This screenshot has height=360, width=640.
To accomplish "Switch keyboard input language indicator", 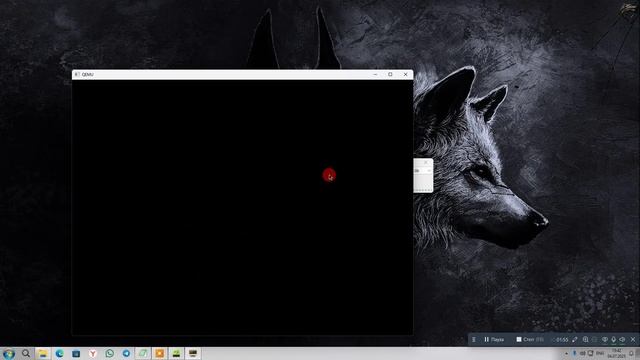I will point(600,353).
